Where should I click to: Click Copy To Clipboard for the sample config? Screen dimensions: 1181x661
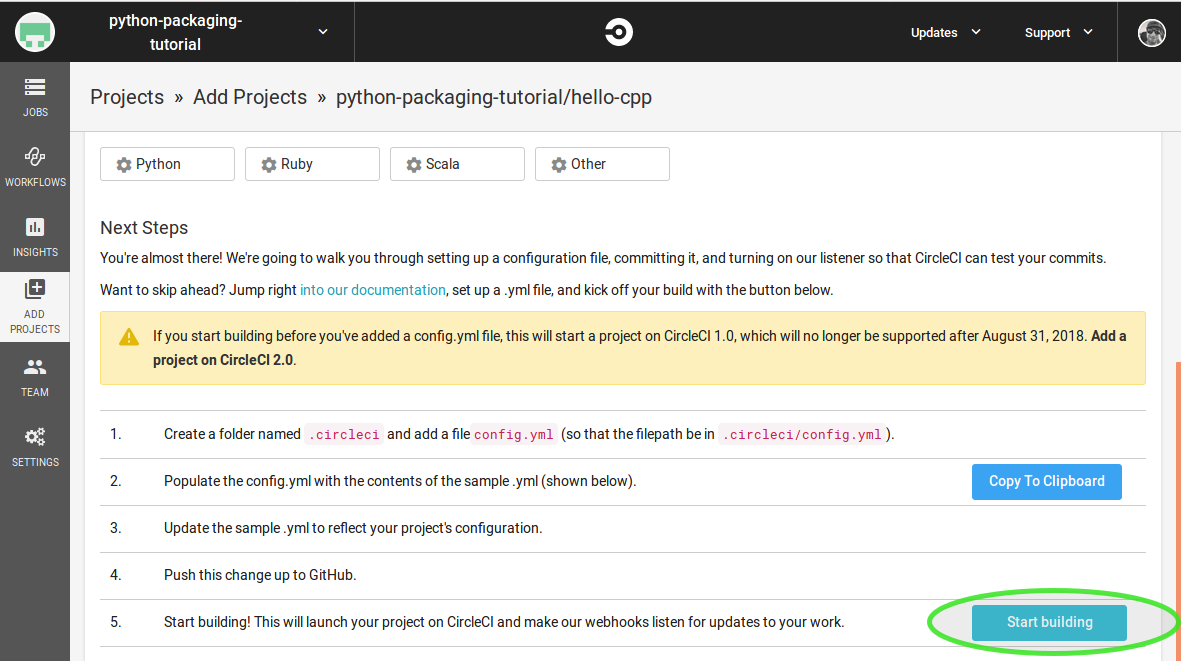click(1046, 481)
